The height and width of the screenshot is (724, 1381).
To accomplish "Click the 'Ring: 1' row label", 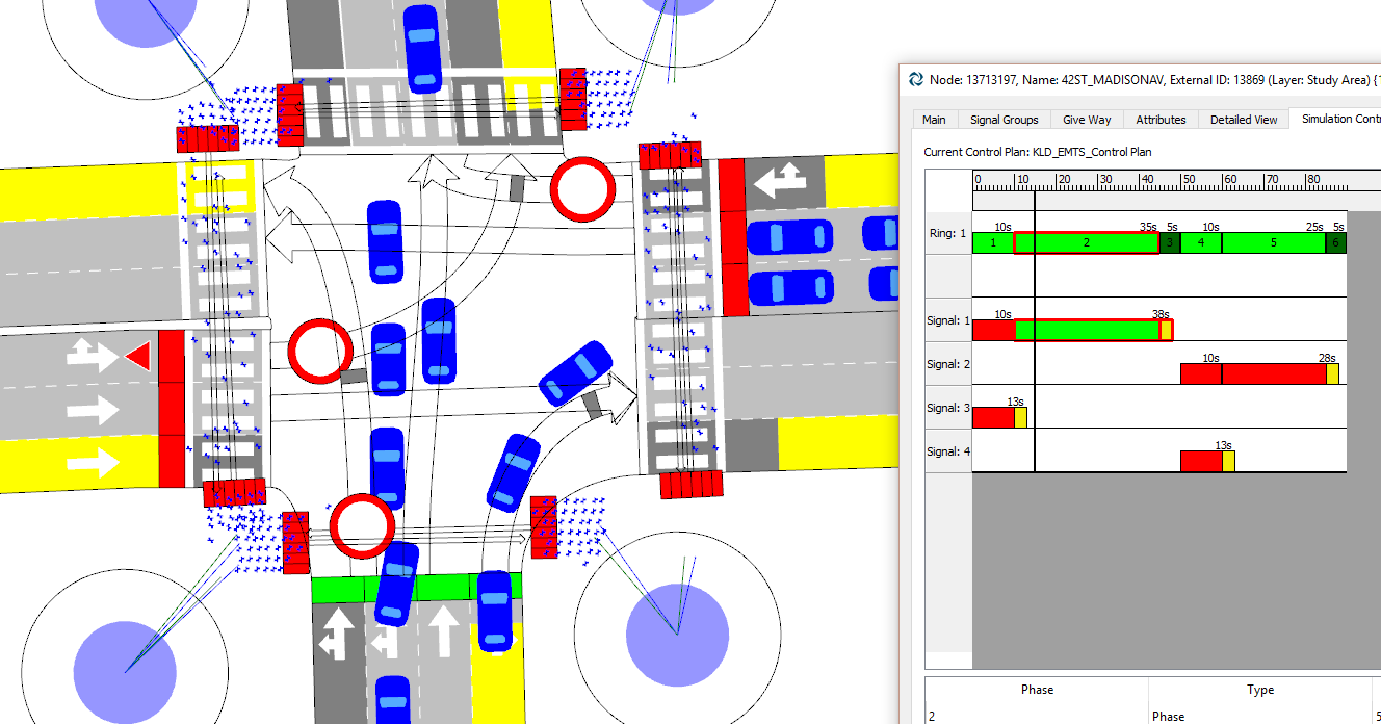I will tap(948, 233).
